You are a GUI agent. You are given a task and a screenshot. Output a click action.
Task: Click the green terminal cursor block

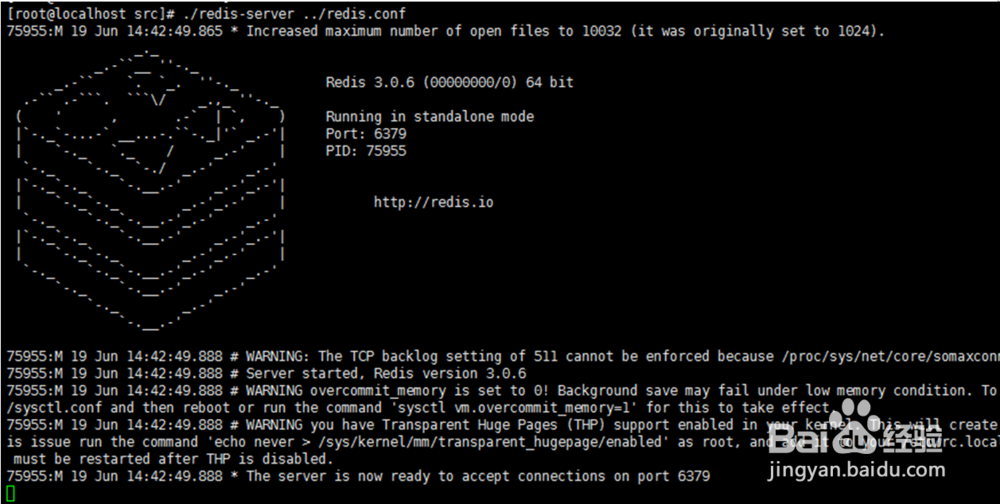[11, 493]
